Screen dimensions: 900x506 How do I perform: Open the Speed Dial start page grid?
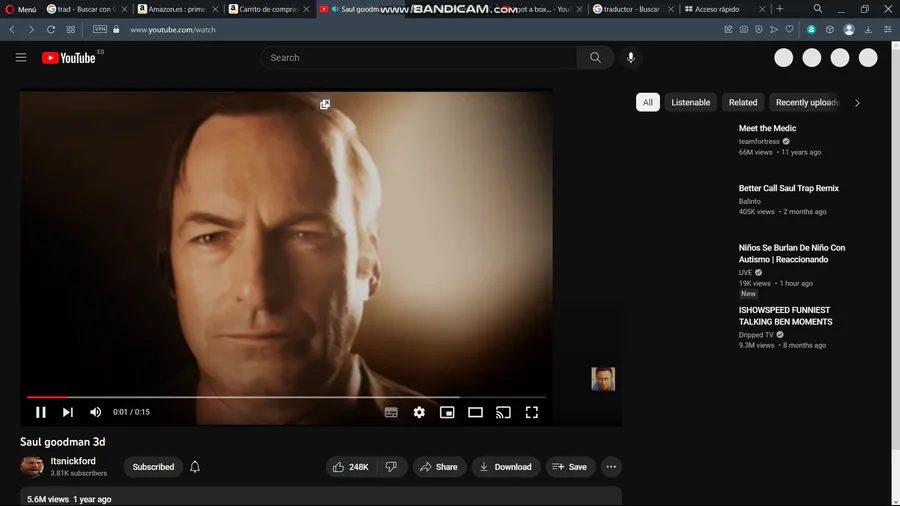pos(71,29)
